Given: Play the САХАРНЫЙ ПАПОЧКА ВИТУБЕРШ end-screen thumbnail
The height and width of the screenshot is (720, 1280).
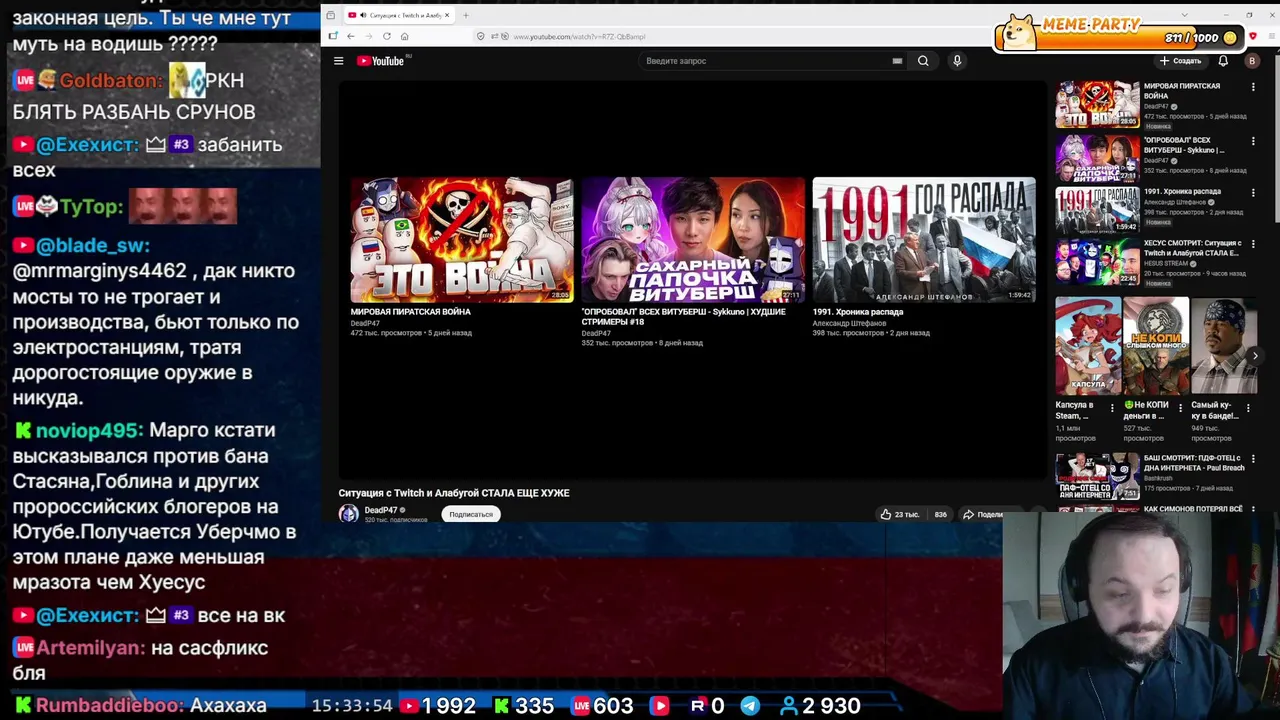Looking at the screenshot, I should coord(693,240).
